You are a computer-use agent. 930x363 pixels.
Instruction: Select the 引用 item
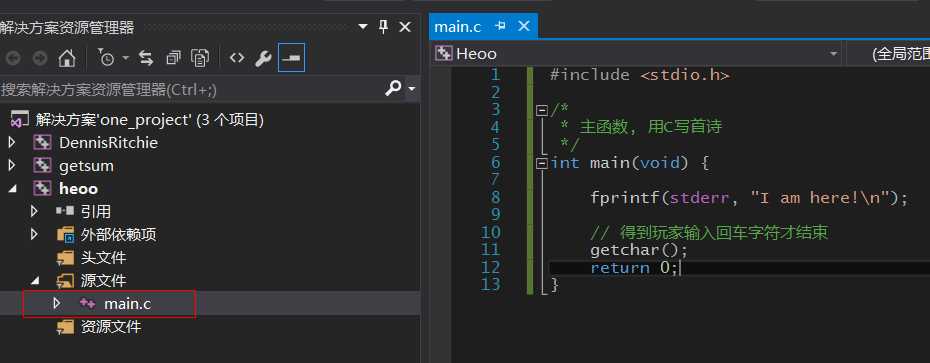(x=96, y=212)
